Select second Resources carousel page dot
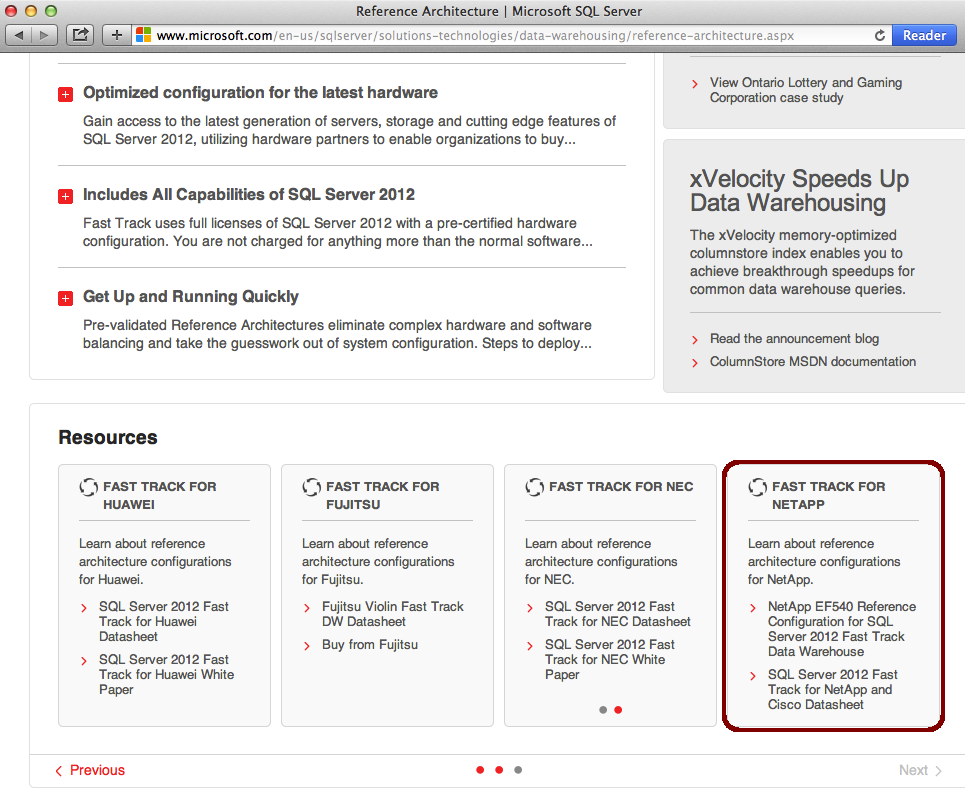 tap(499, 769)
